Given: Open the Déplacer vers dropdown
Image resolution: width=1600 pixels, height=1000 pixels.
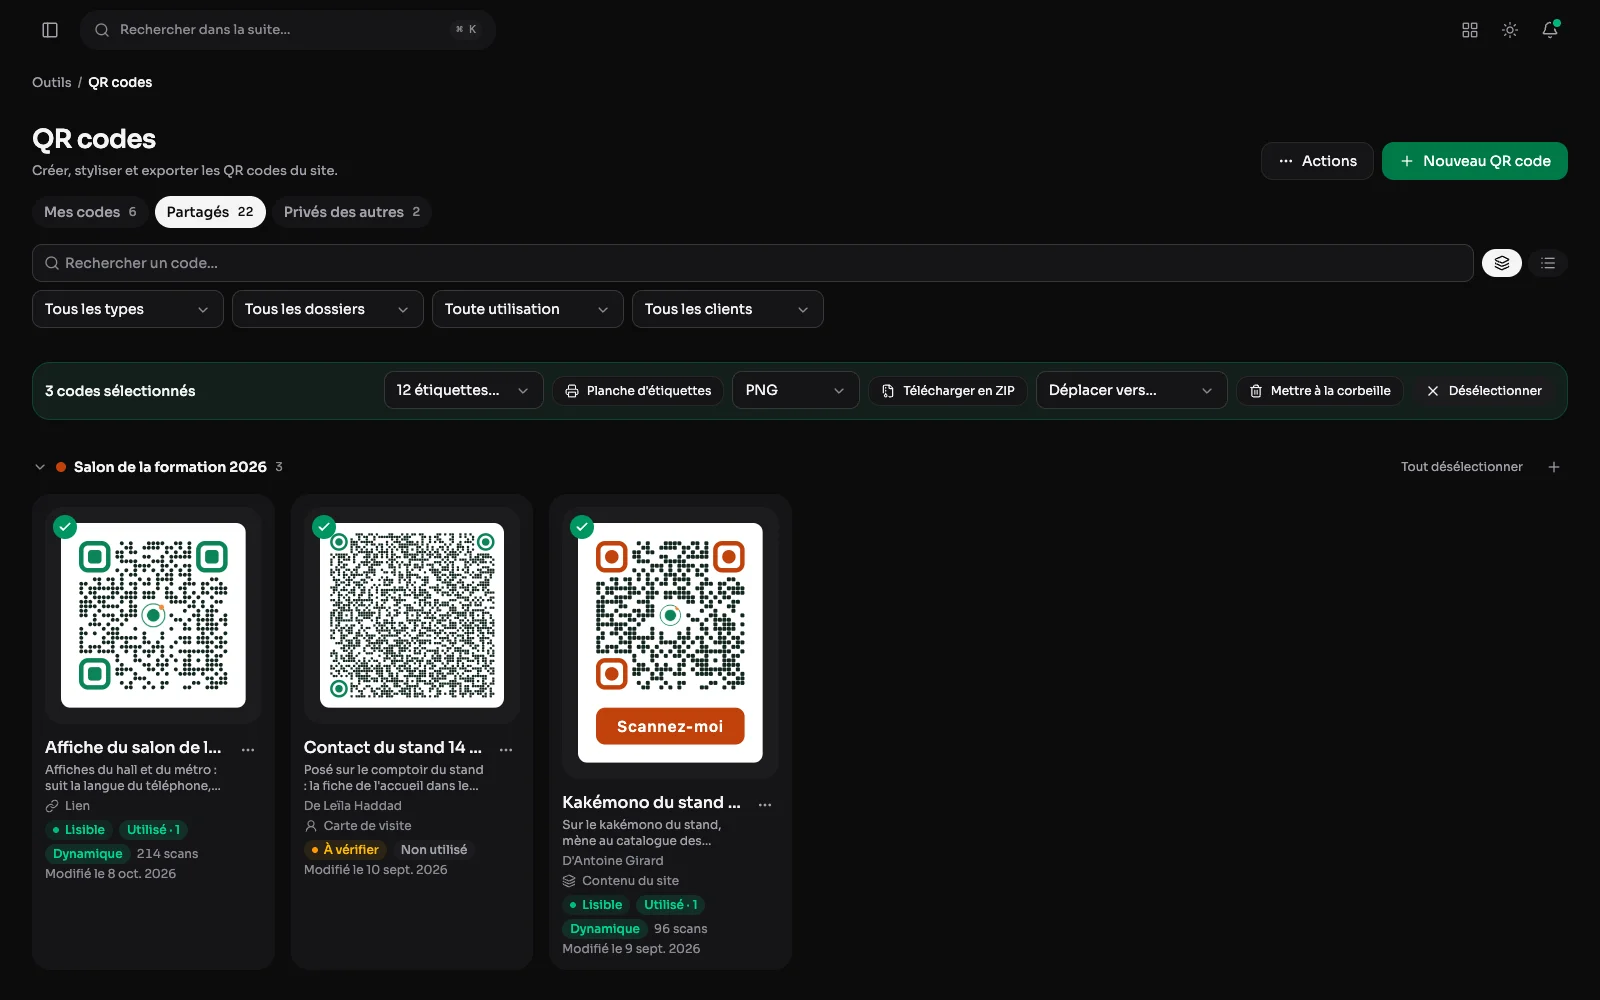Looking at the screenshot, I should tap(1132, 391).
